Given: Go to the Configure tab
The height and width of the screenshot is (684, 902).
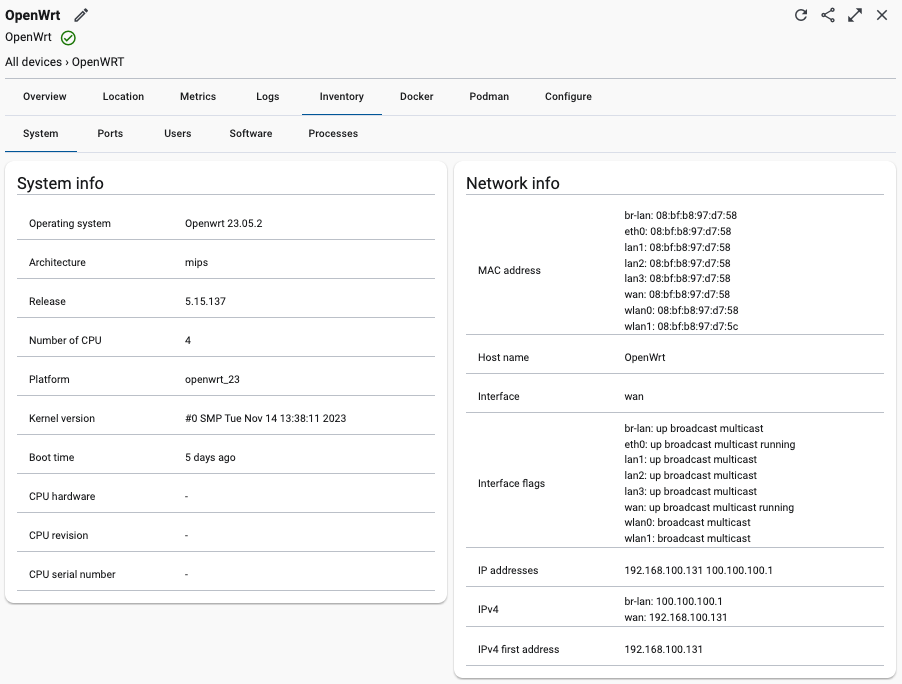Looking at the screenshot, I should coord(568,97).
